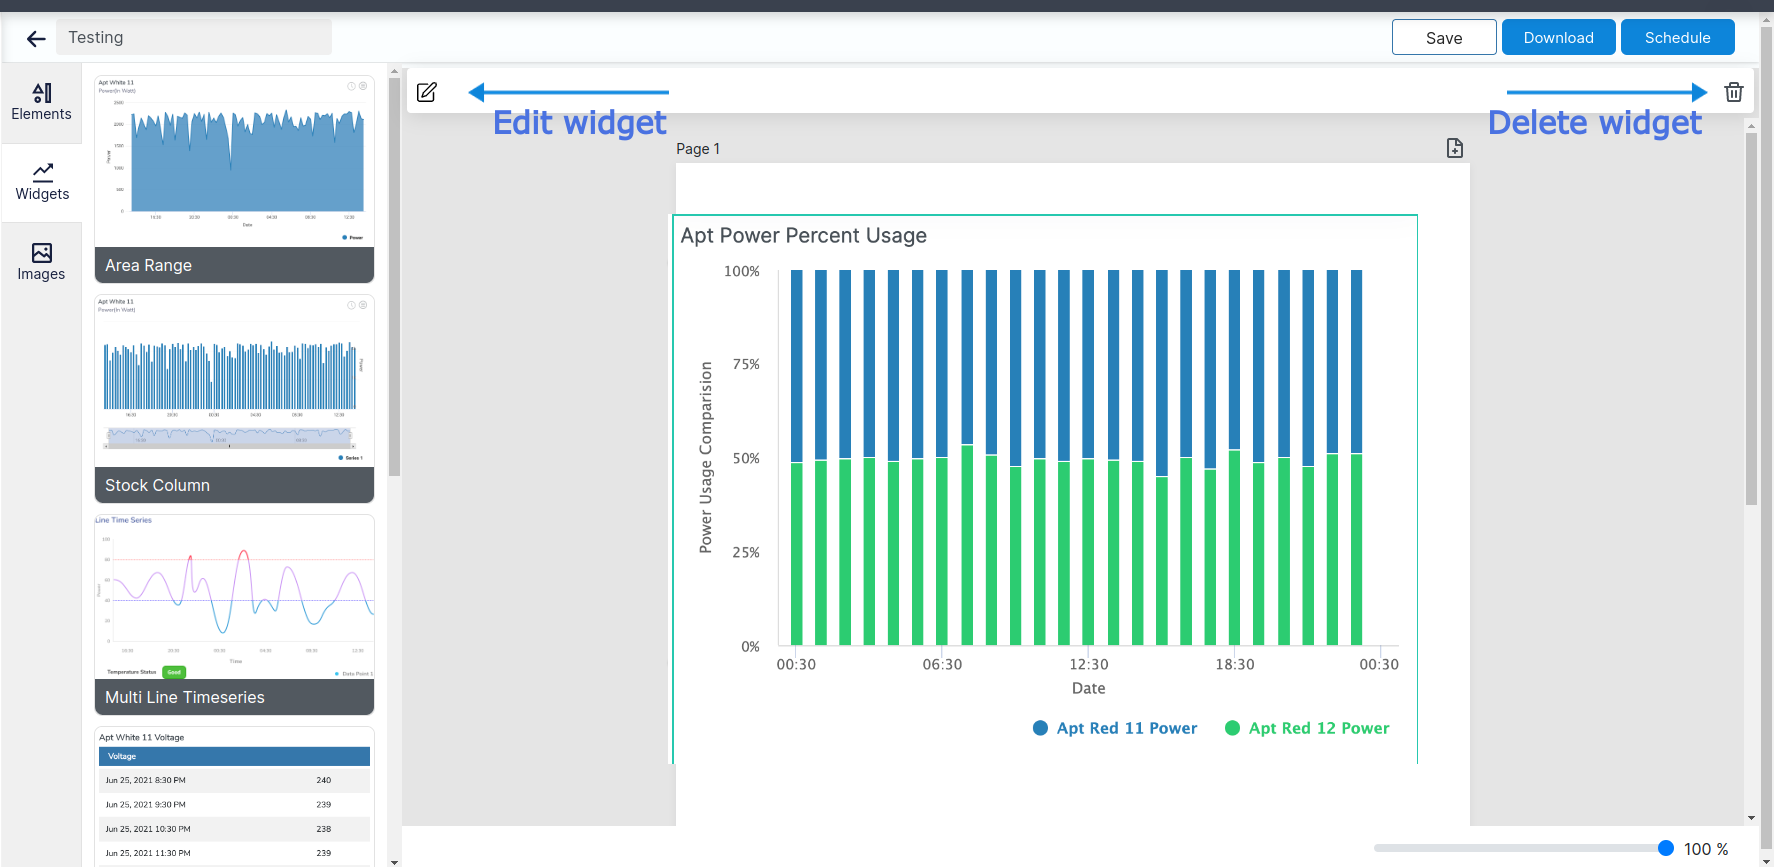Image resolution: width=1774 pixels, height=867 pixels.
Task: Click the edit widget pencil icon
Action: point(427,92)
